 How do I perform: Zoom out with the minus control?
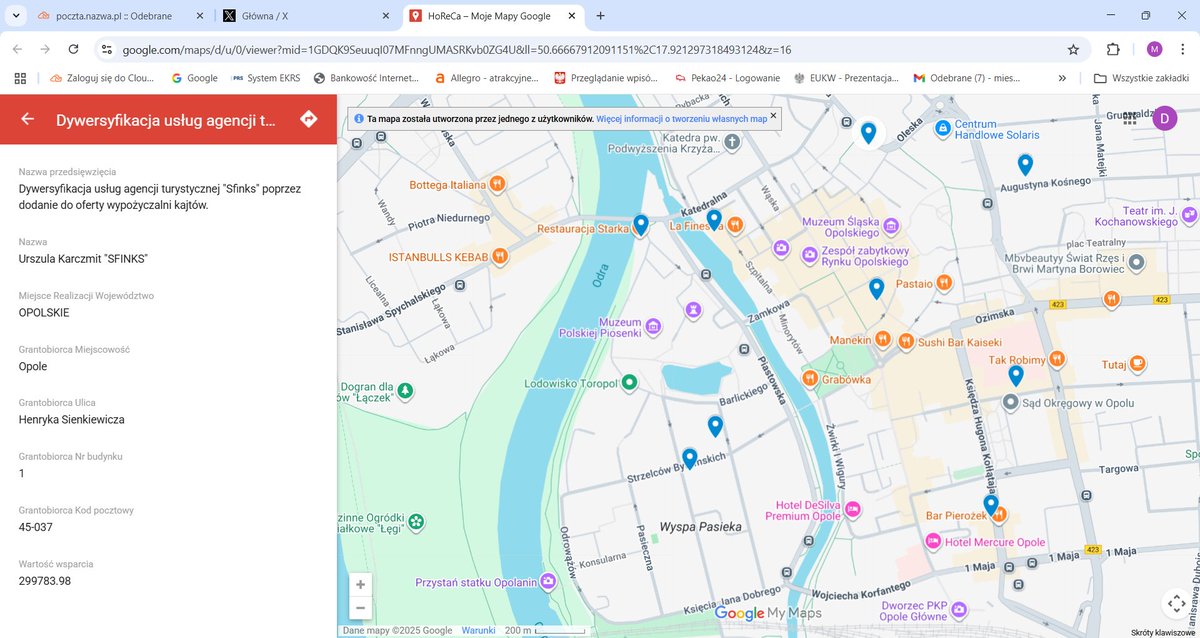click(360, 607)
